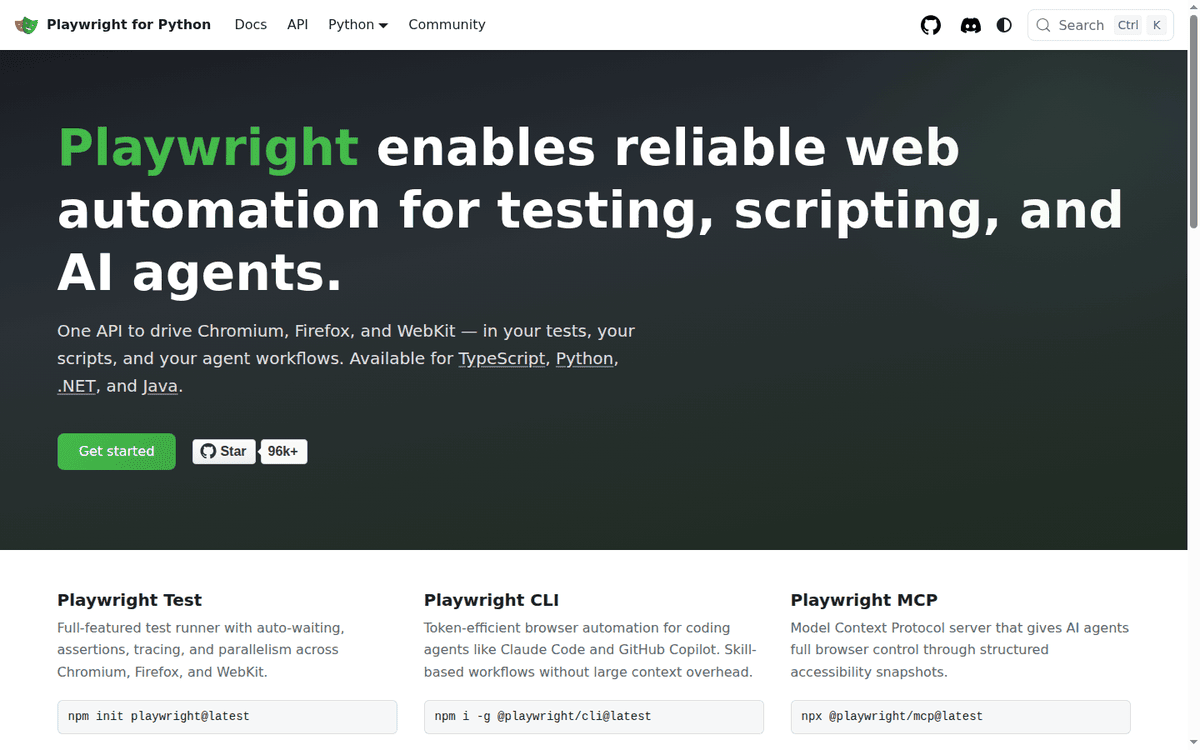The height and width of the screenshot is (750, 1200).
Task: Open the Community menu item
Action: coord(447,24)
